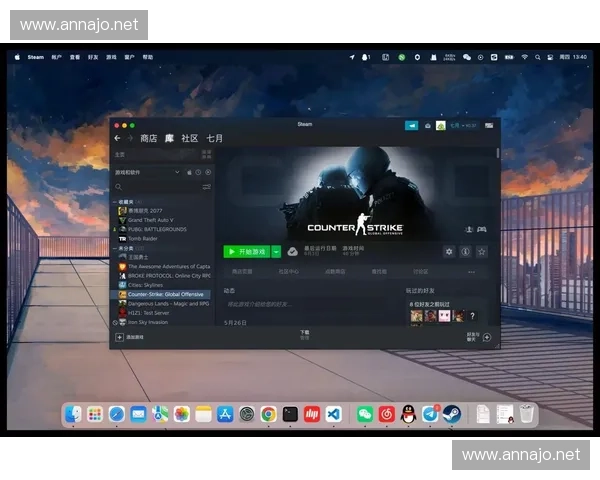
Task: Click the Steam announcements button in title bar
Action: click(411, 126)
